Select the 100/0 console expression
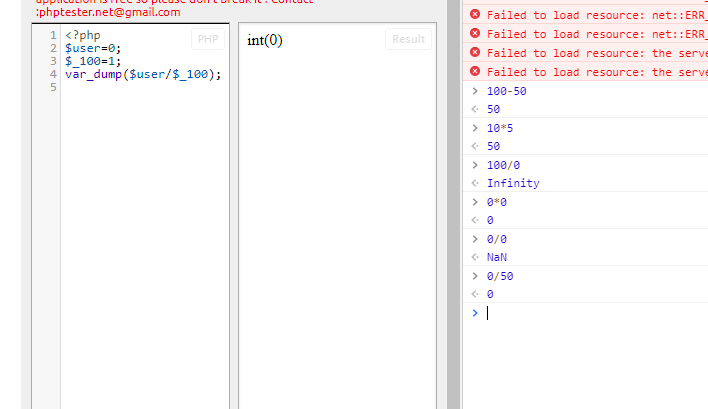This screenshot has height=409, width=708. tap(503, 165)
